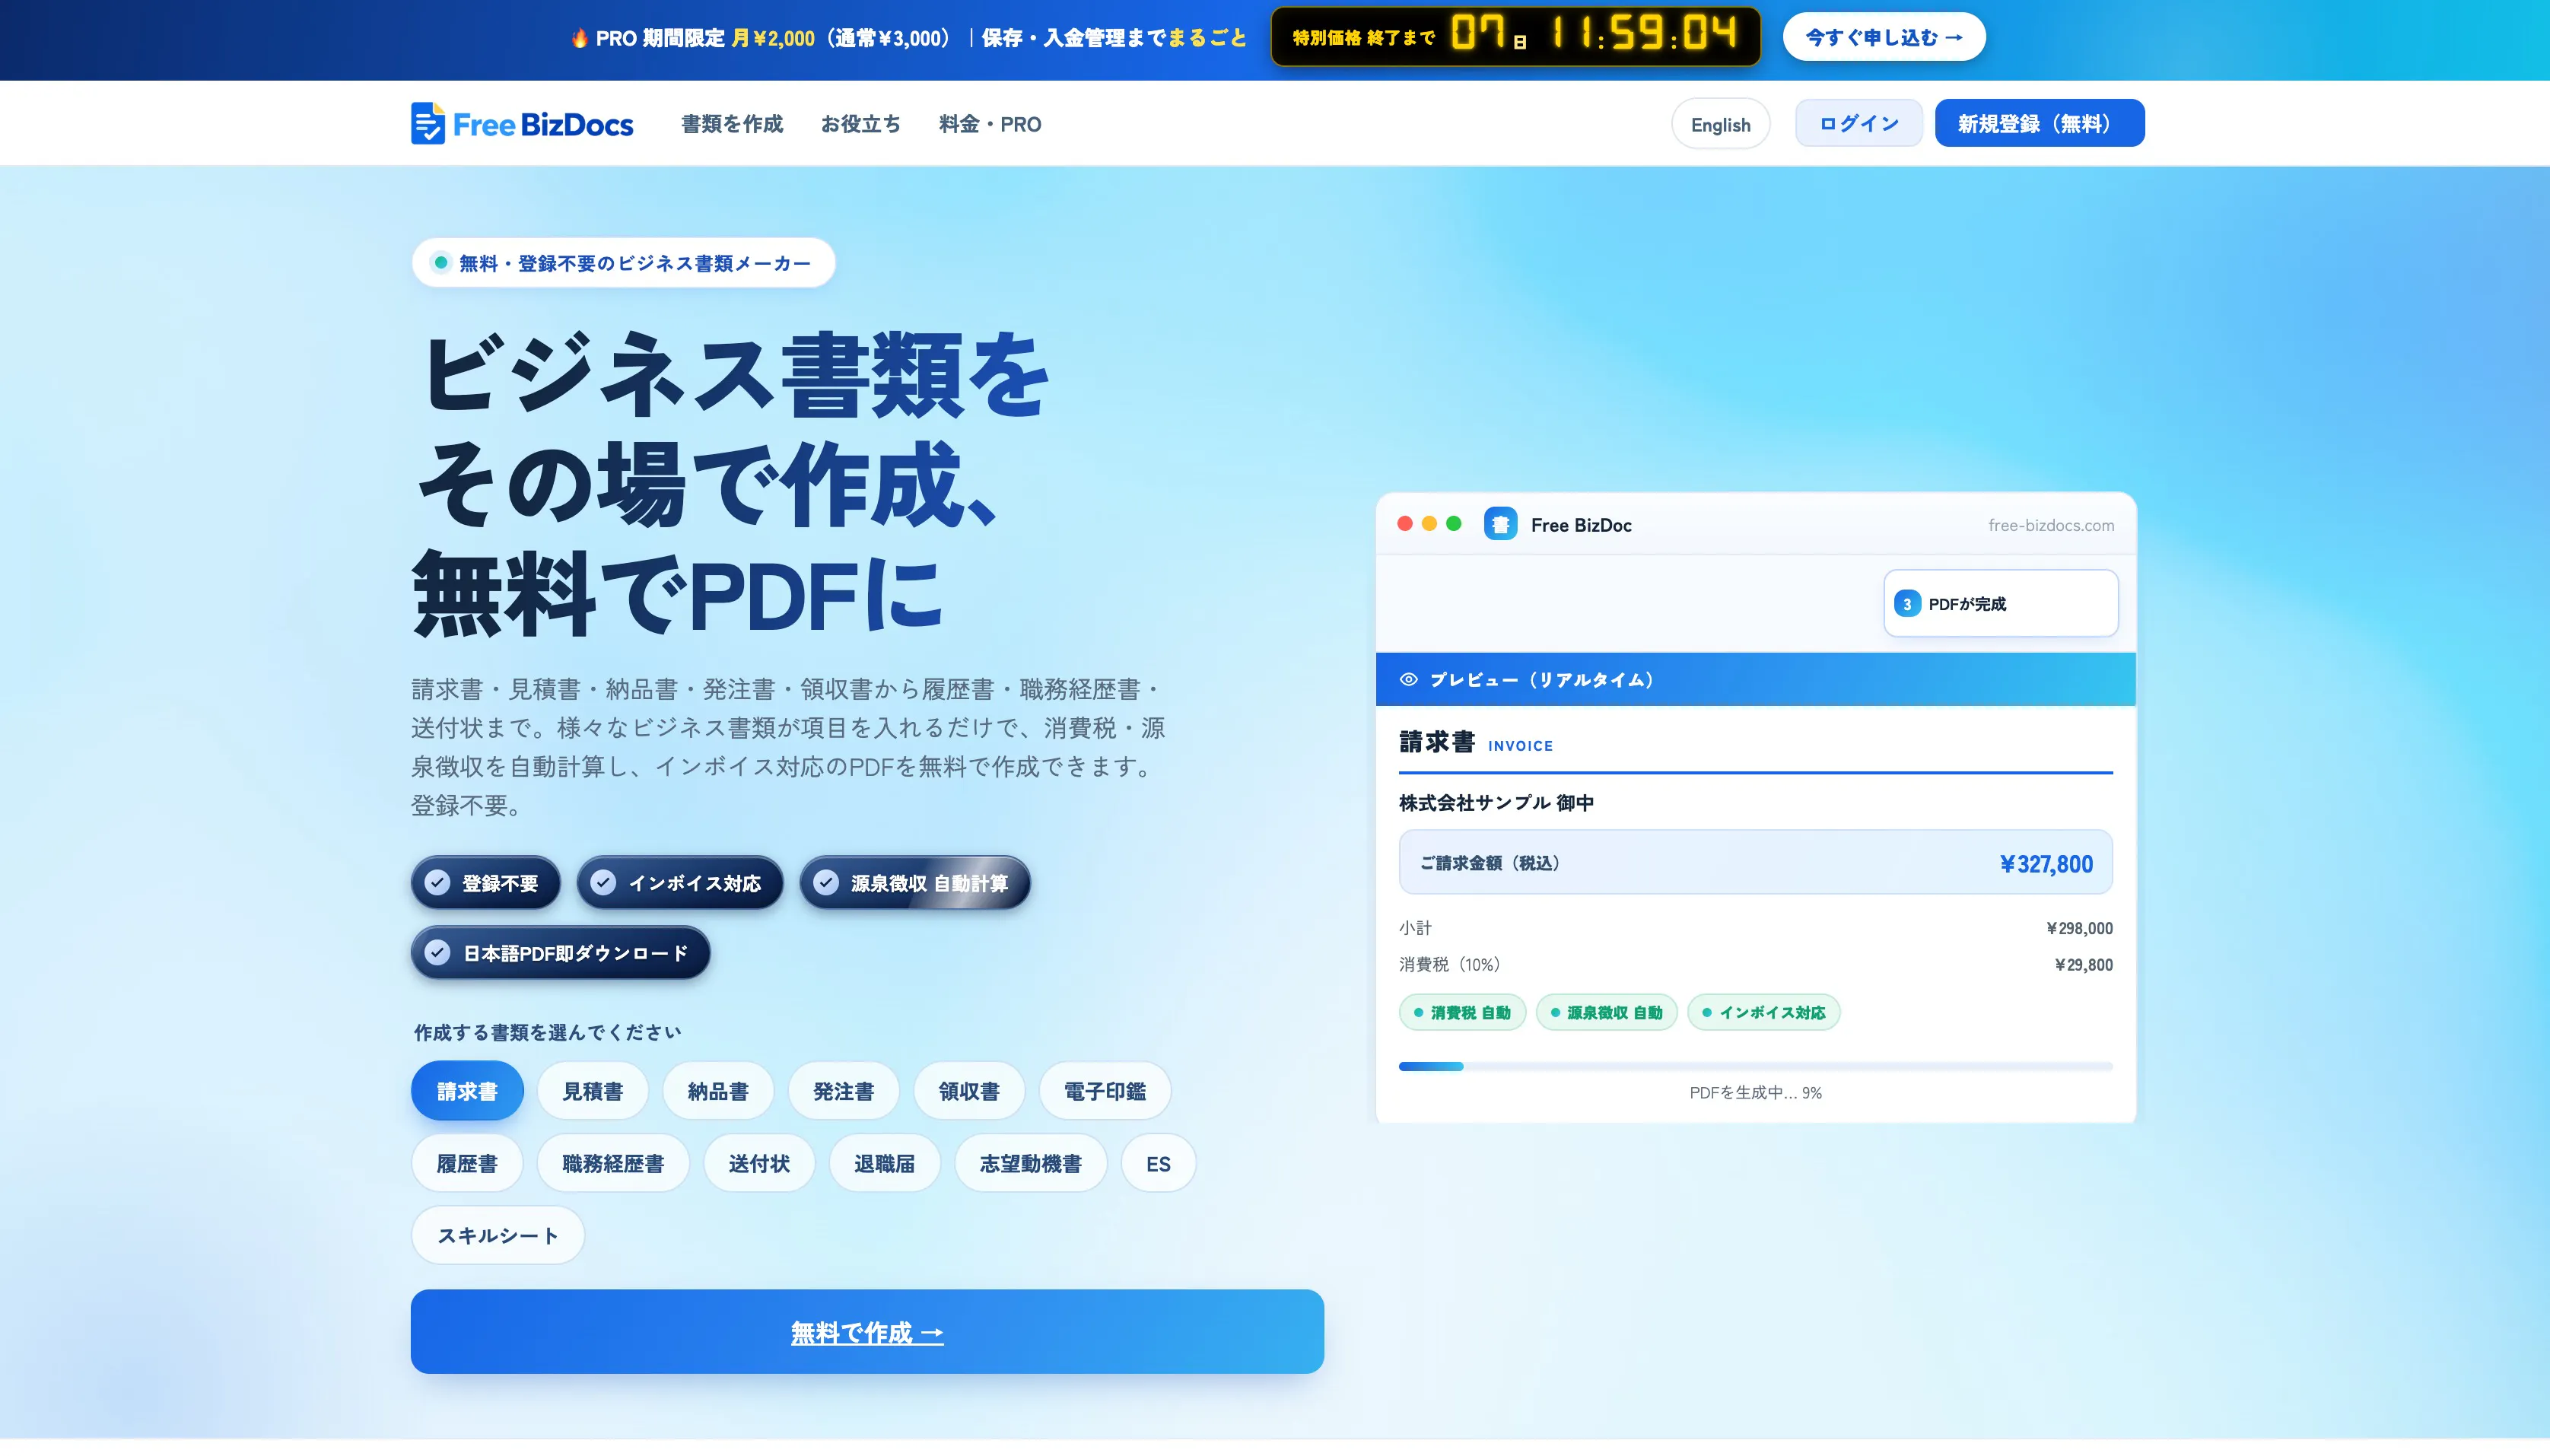Click 月¥2,000 price in banner
The width and height of the screenshot is (2550, 1456).
773,38
